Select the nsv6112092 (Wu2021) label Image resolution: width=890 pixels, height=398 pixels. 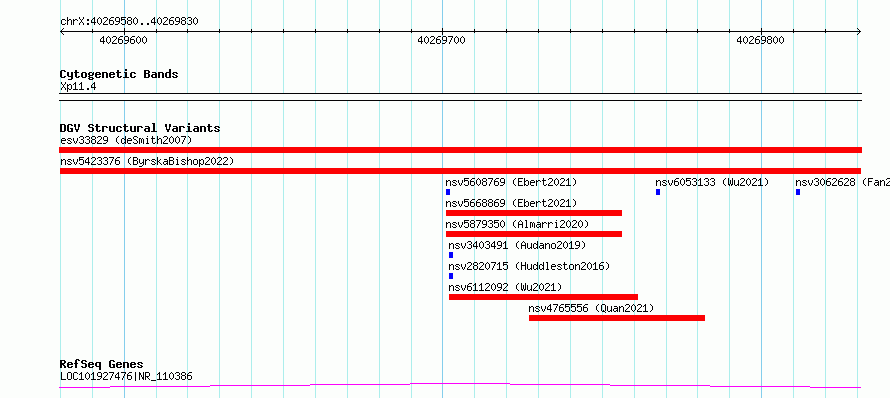click(x=505, y=287)
